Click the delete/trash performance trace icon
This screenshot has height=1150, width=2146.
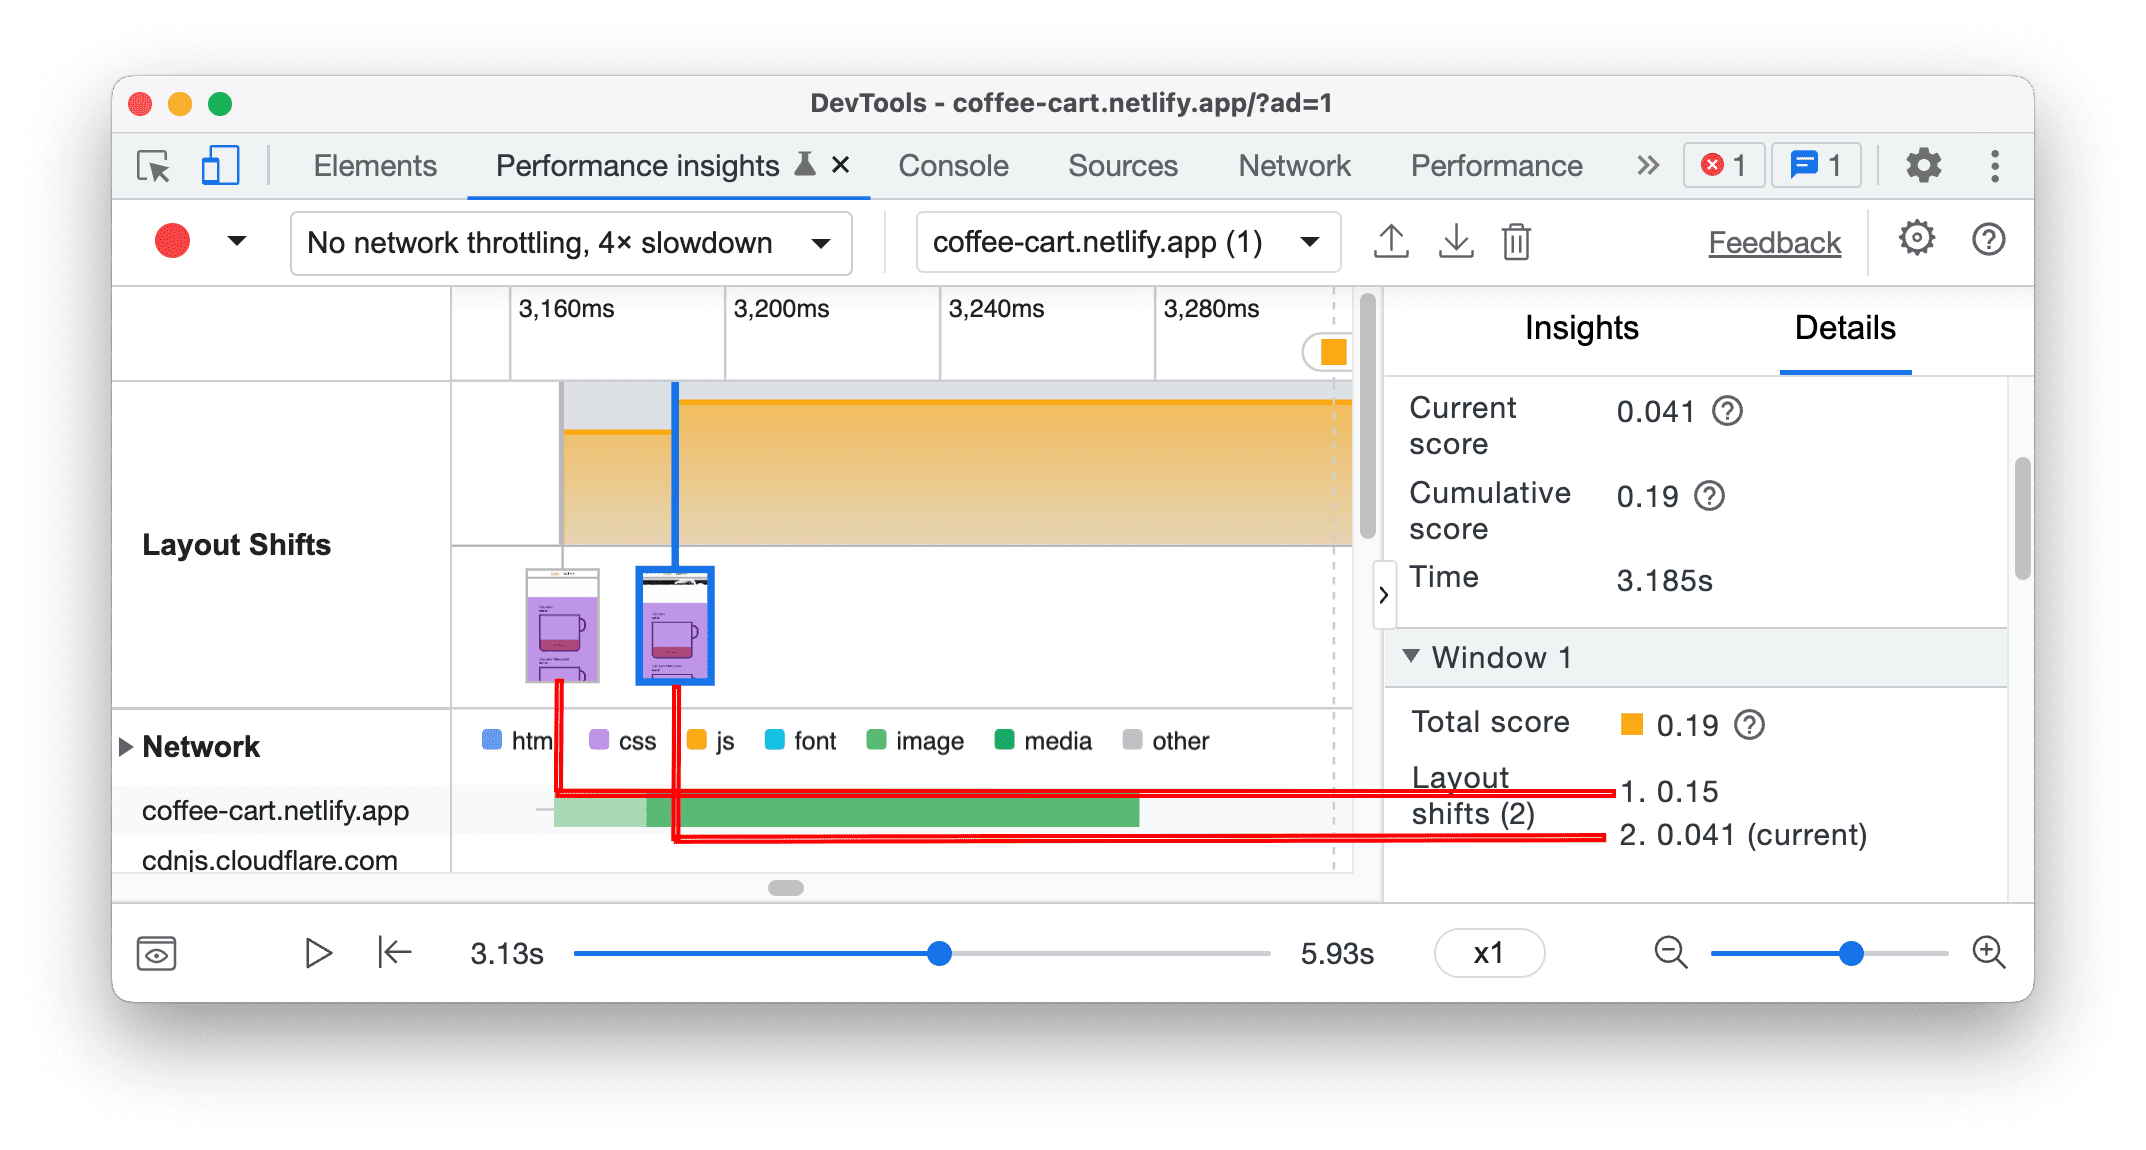pos(1526,241)
